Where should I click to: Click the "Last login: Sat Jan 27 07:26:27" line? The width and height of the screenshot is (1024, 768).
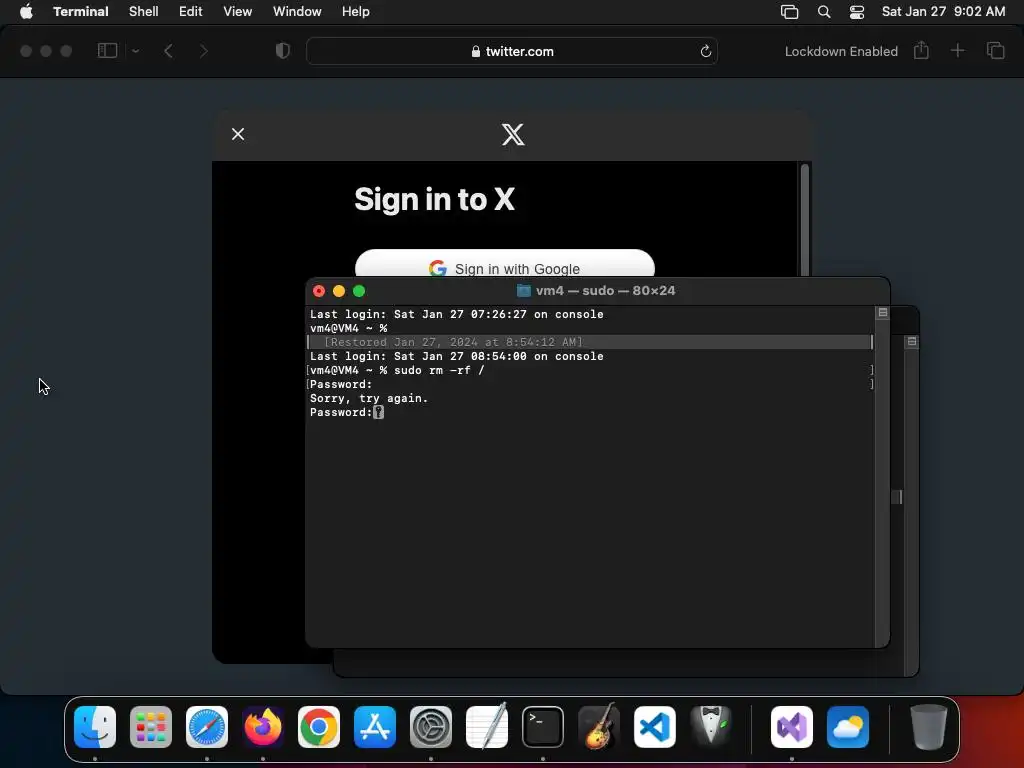point(456,314)
